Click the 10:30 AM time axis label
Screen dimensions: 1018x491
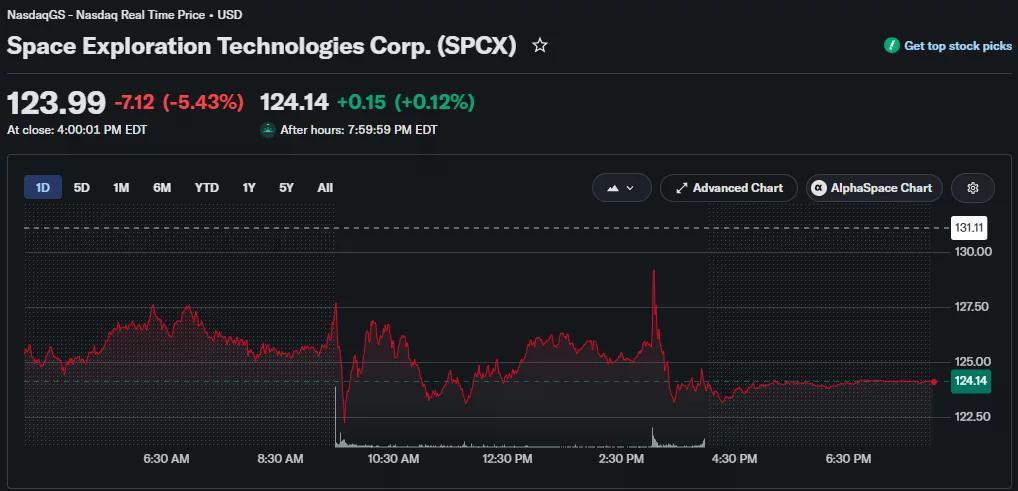(393, 459)
